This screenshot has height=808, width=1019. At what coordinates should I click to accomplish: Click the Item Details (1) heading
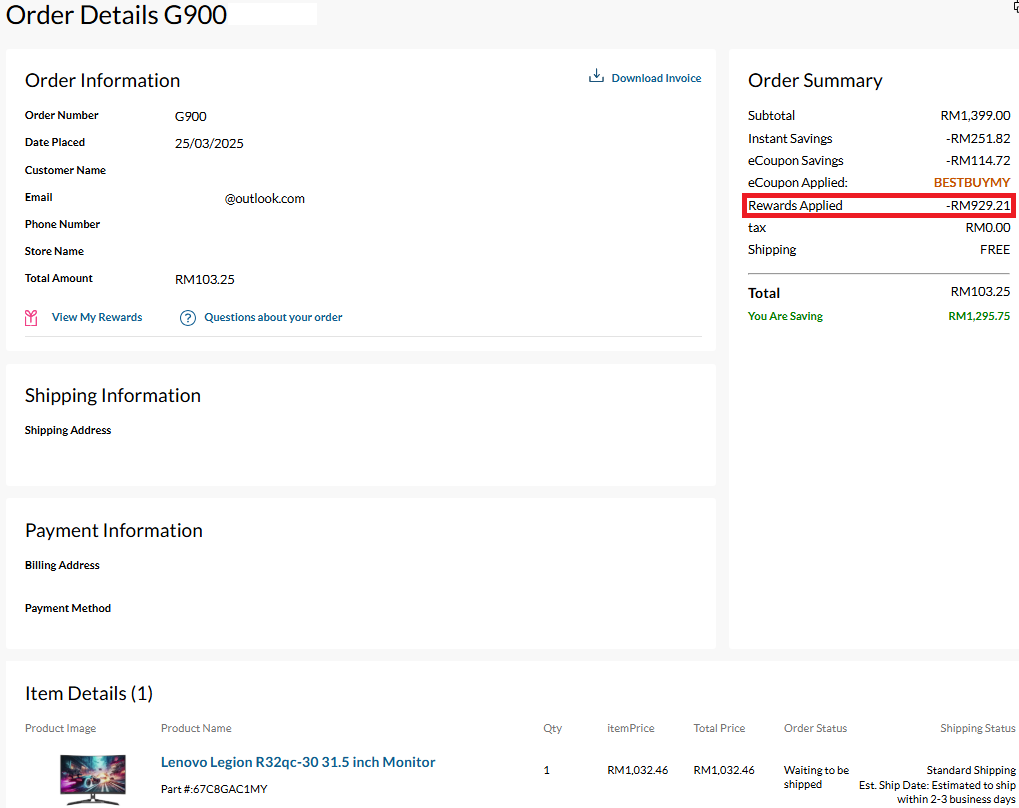(x=89, y=693)
